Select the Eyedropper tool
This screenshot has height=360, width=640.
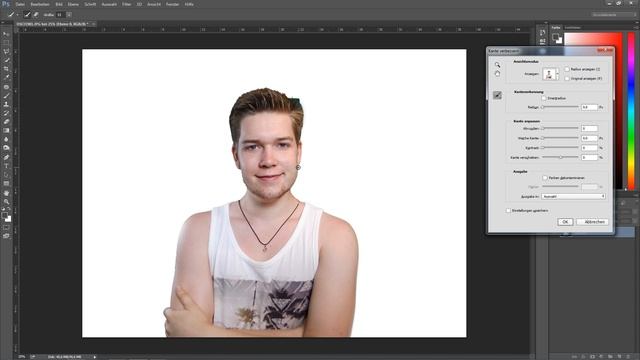click(x=6, y=78)
